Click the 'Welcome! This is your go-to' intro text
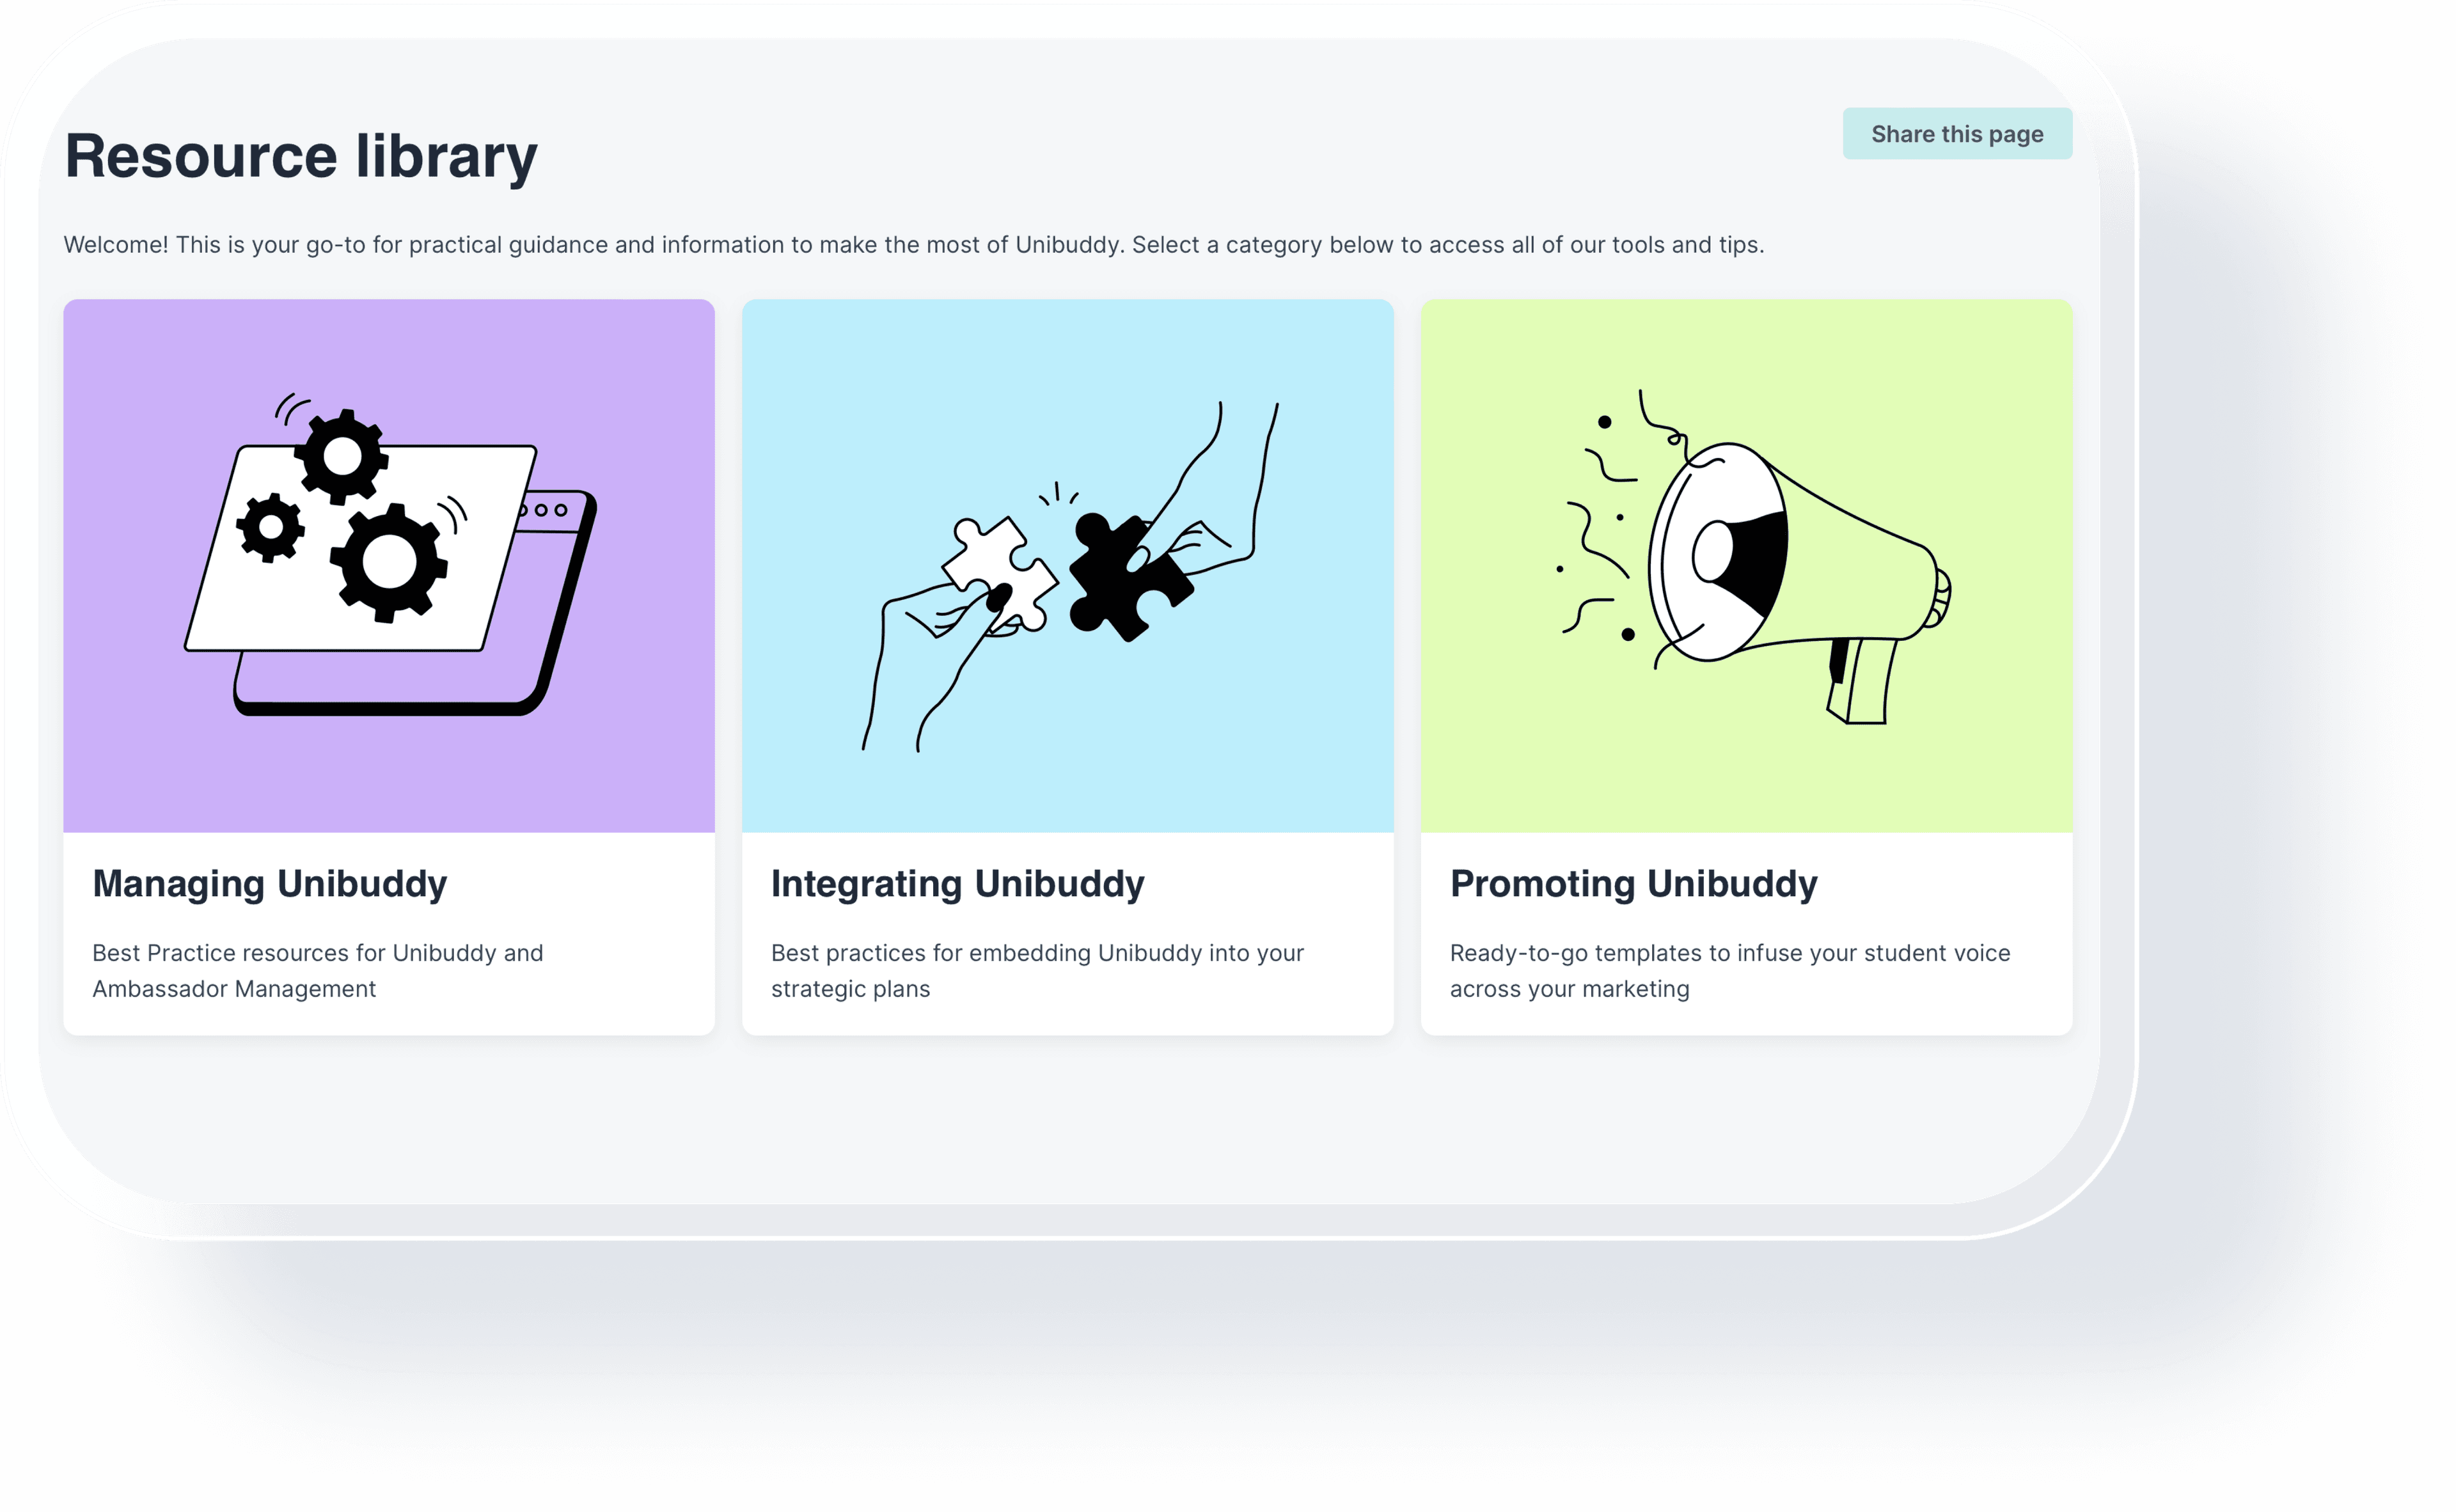The image size is (2456, 1512). 913,245
